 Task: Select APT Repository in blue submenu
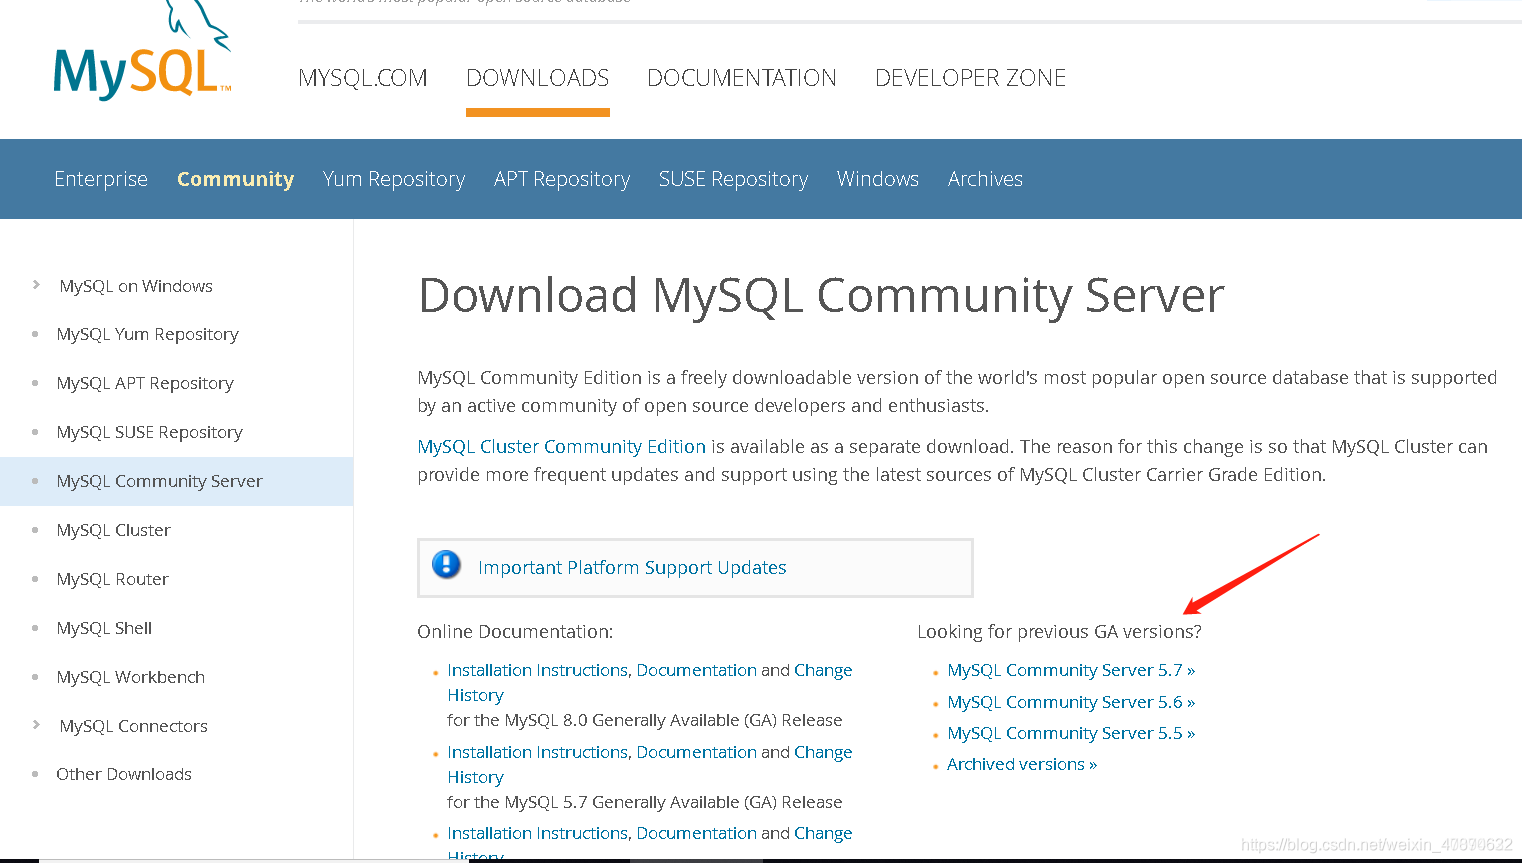pos(562,179)
